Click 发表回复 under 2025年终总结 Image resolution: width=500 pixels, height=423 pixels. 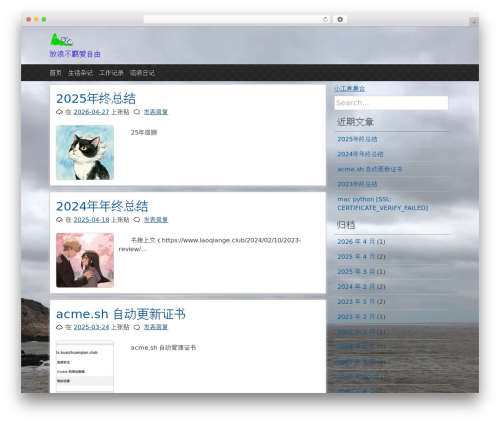pos(156,112)
